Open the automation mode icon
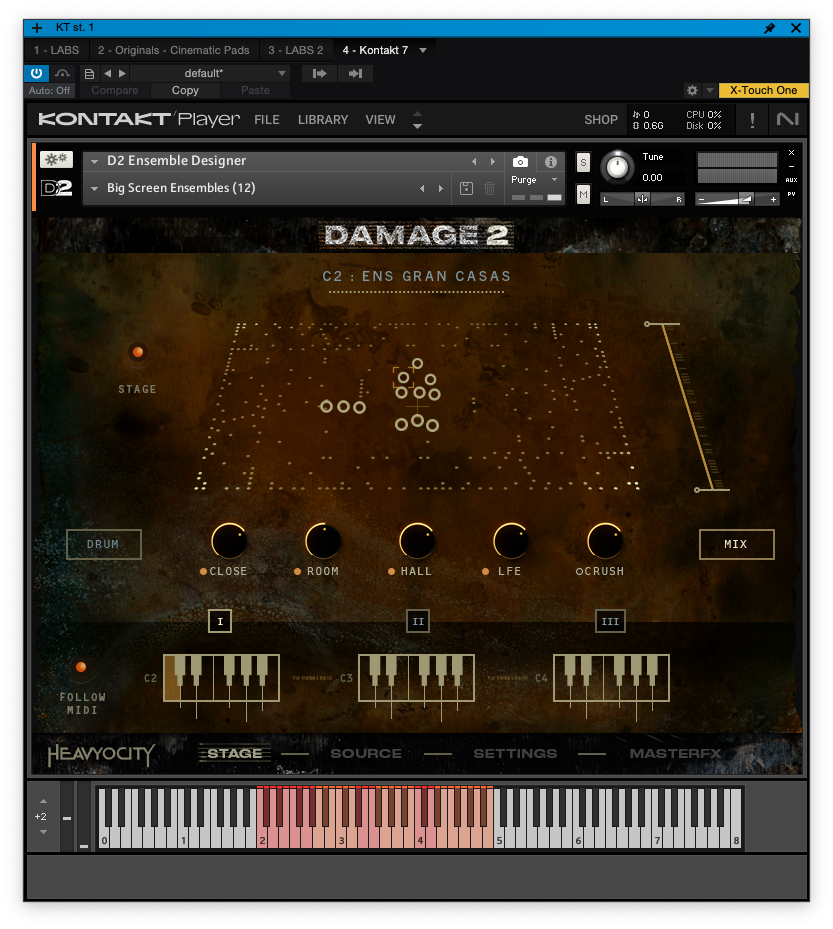This screenshot has width=833, height=929. (x=62, y=73)
